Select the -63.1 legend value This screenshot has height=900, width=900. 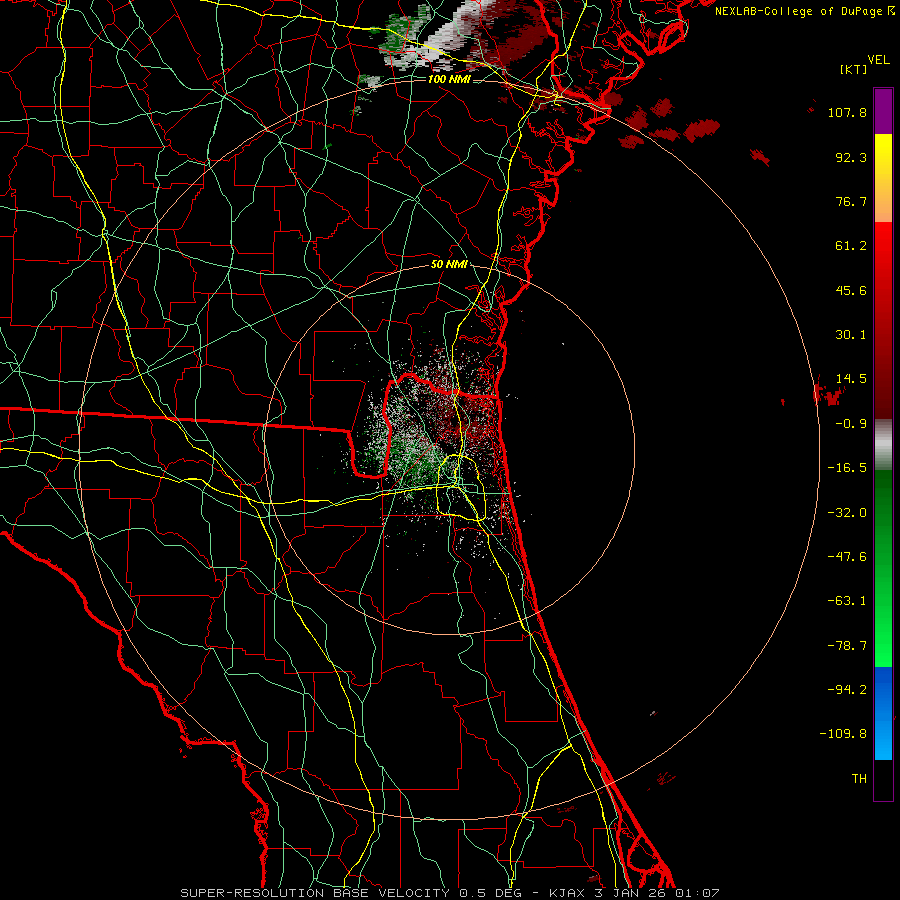(x=847, y=601)
